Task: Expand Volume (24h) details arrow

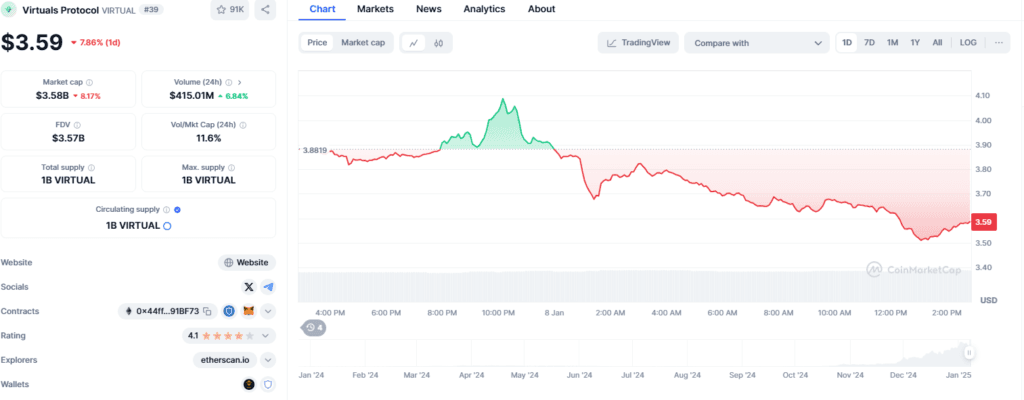Action: (x=240, y=82)
